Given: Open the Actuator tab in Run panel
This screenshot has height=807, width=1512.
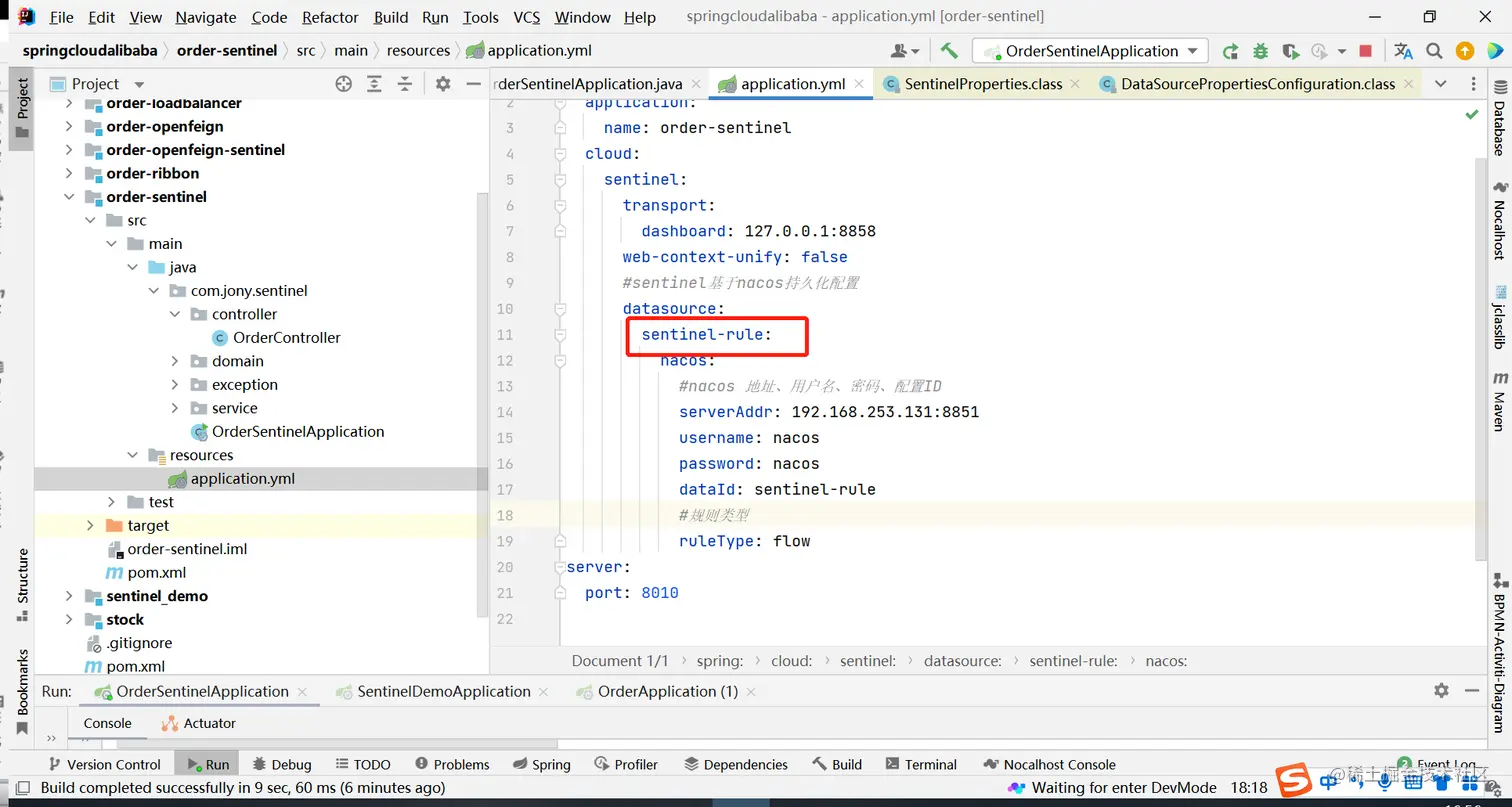Looking at the screenshot, I should pyautogui.click(x=199, y=723).
